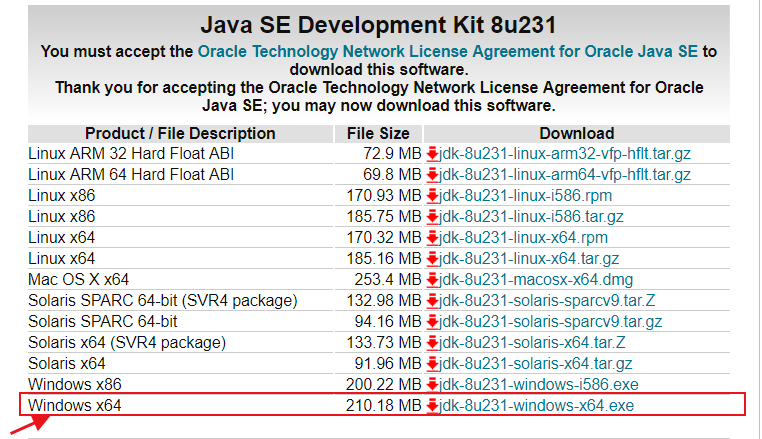Click red download arrow for linux-i586.rpm
This screenshot has width=762, height=439.
(x=432, y=196)
